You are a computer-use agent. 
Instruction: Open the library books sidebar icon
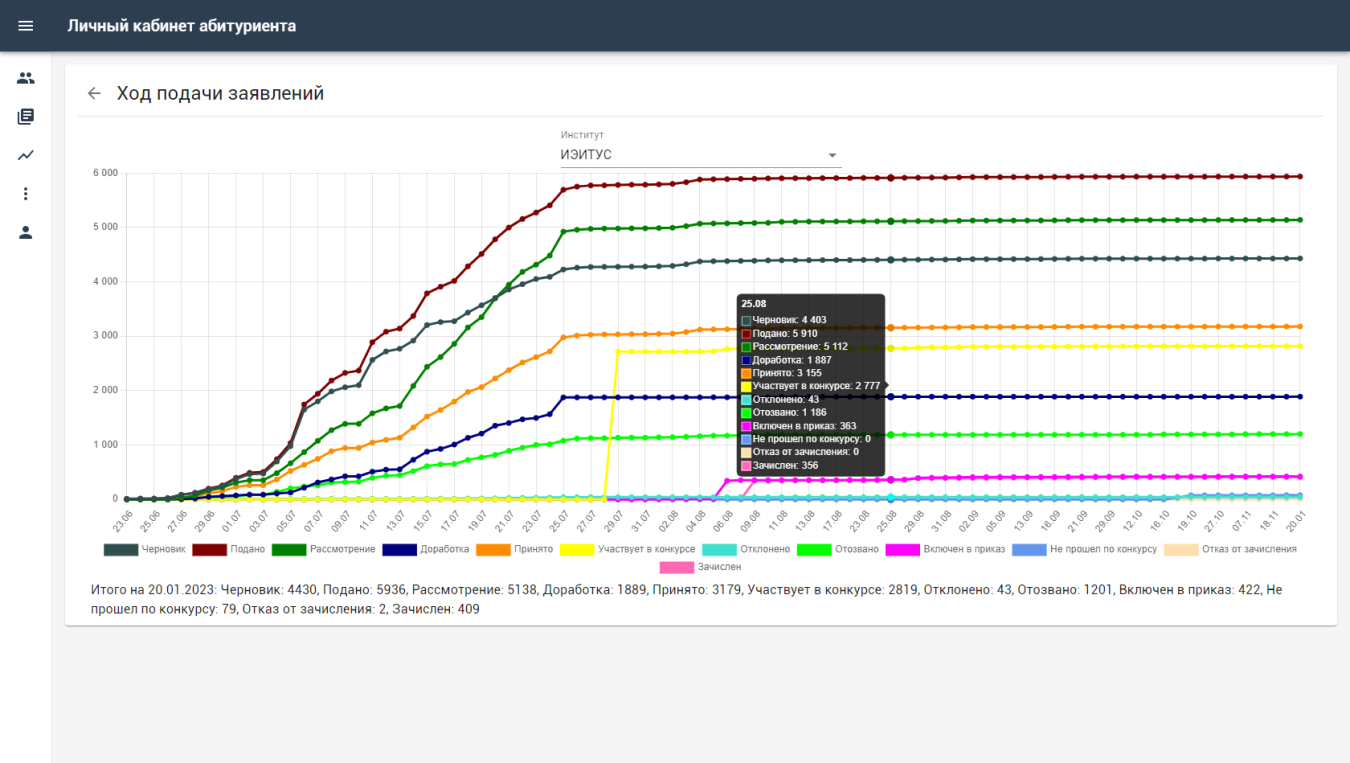26,117
